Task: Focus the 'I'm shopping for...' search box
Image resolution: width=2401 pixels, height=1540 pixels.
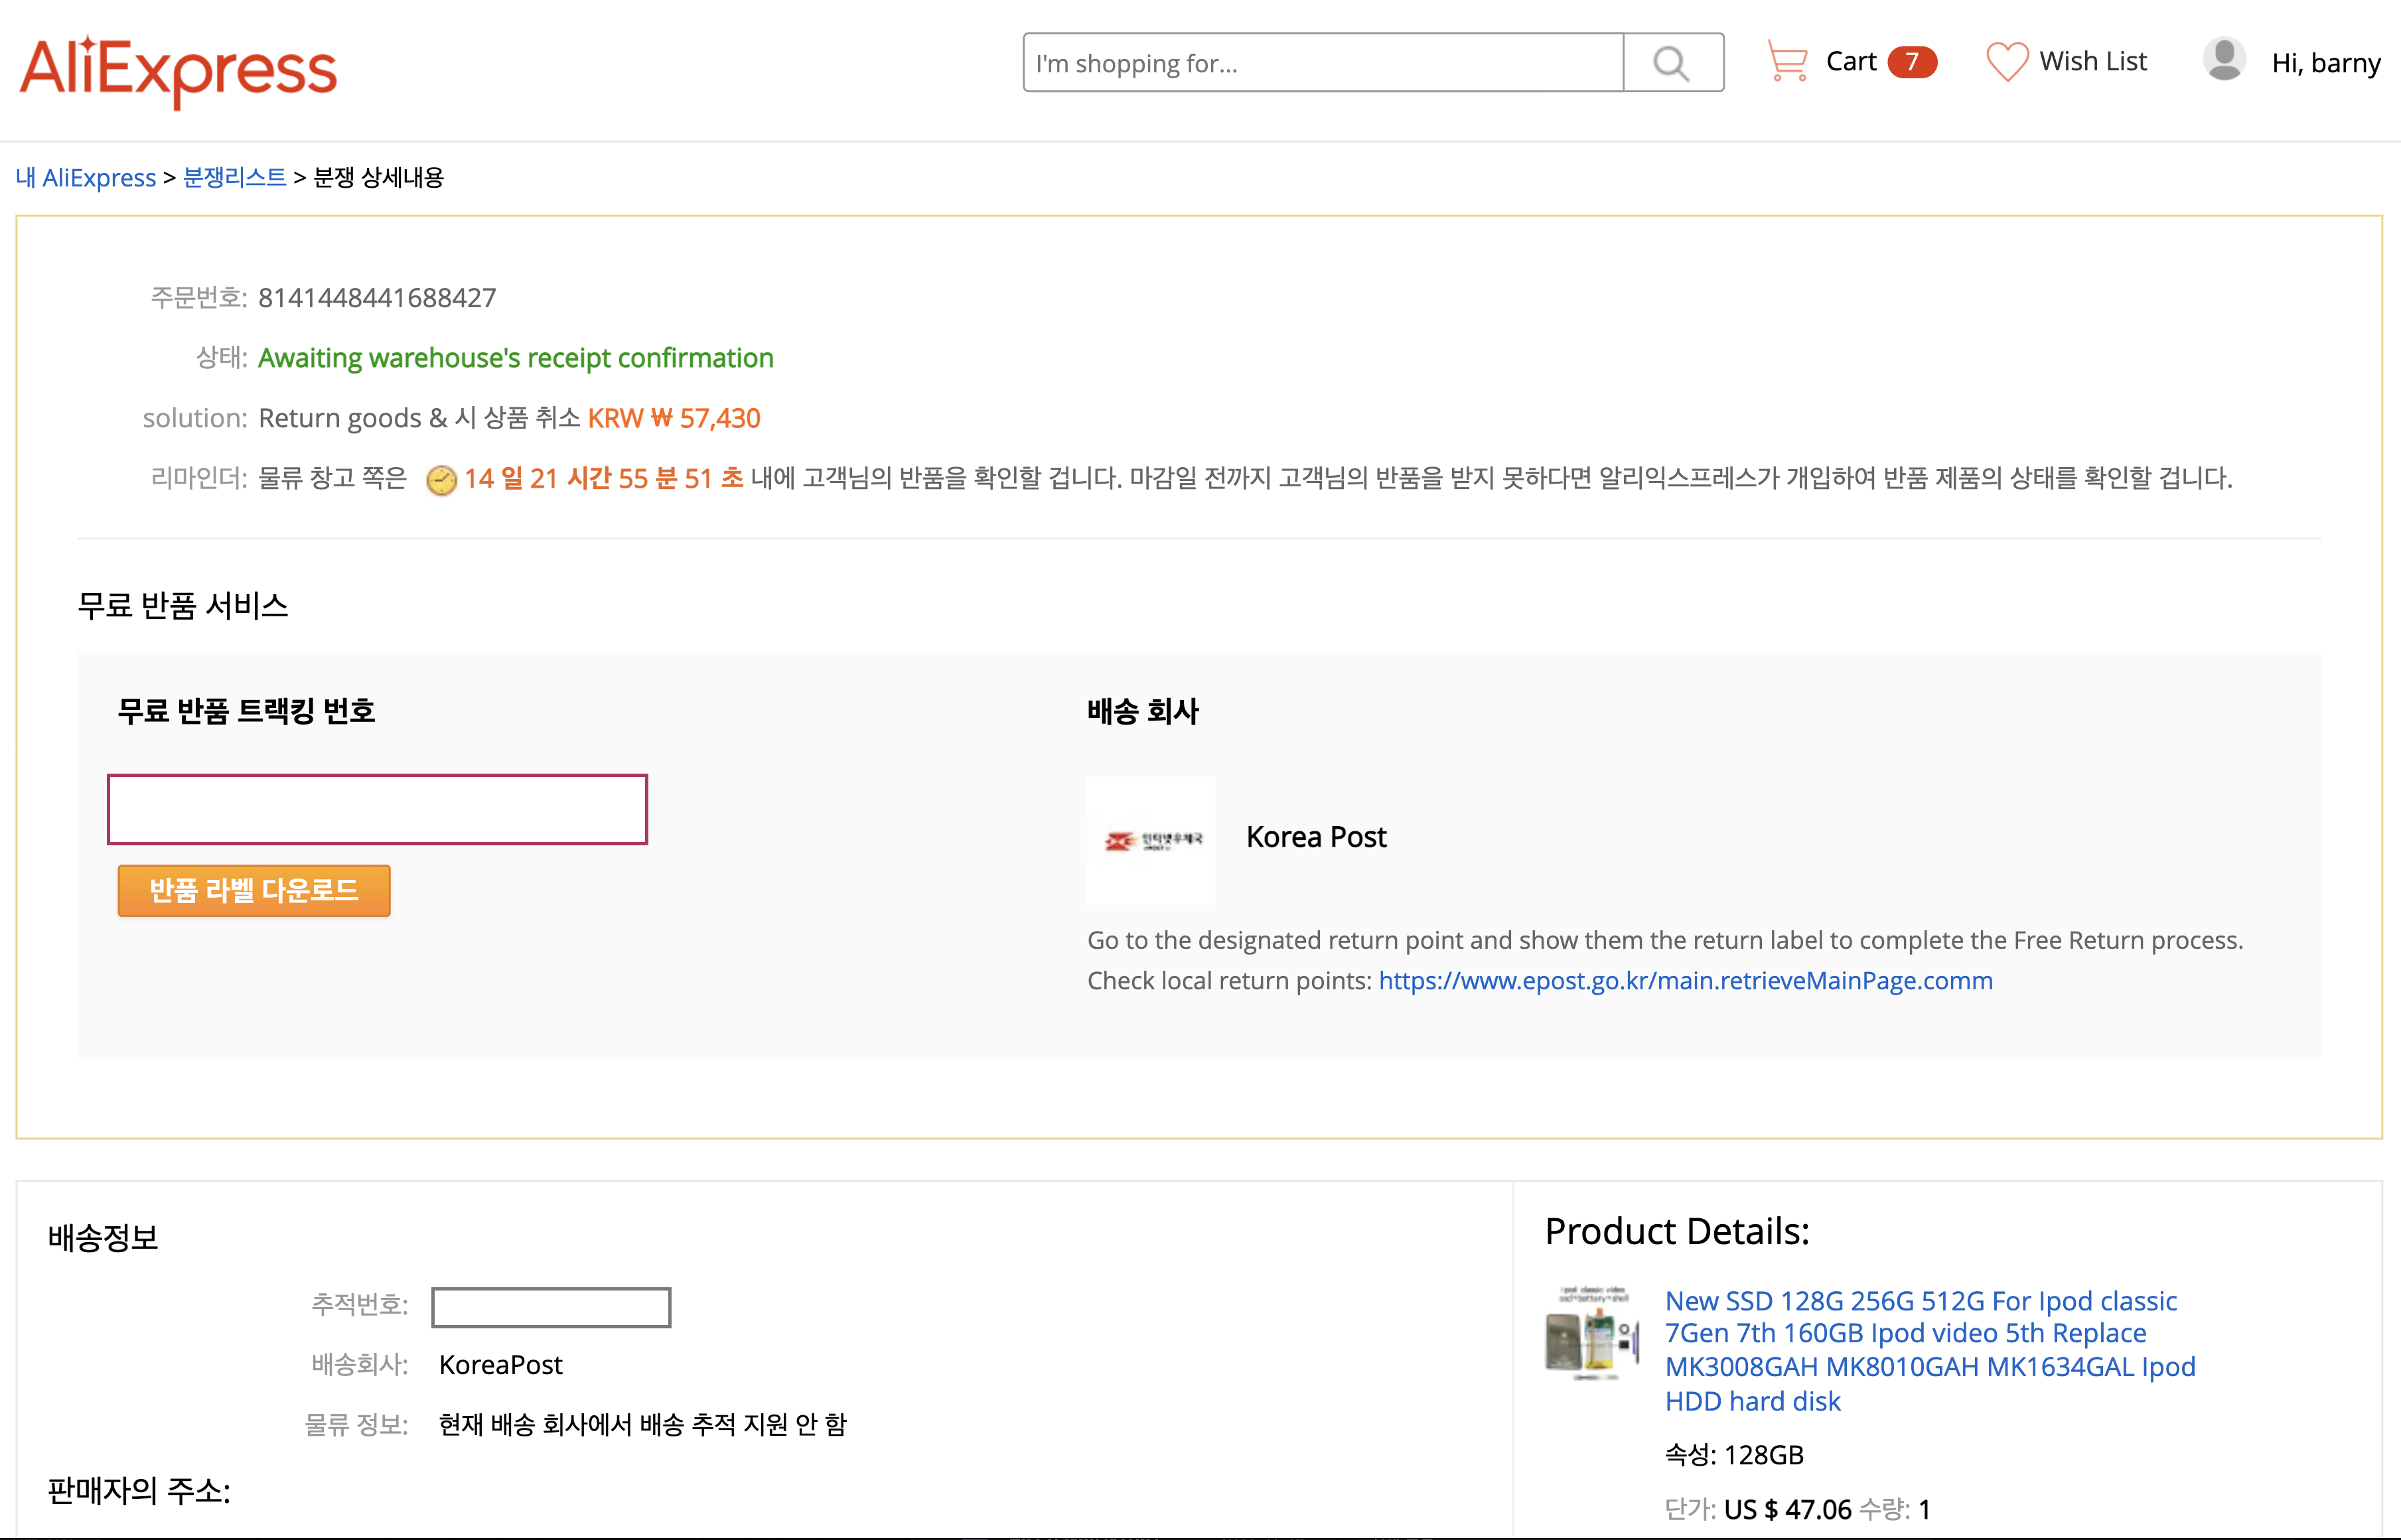Action: (x=1322, y=63)
